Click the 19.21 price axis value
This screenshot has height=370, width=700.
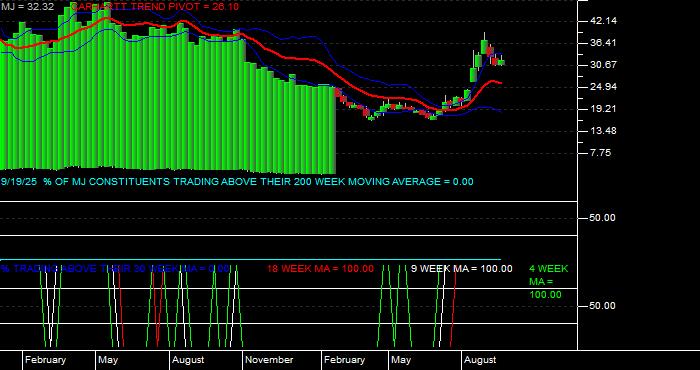[603, 108]
